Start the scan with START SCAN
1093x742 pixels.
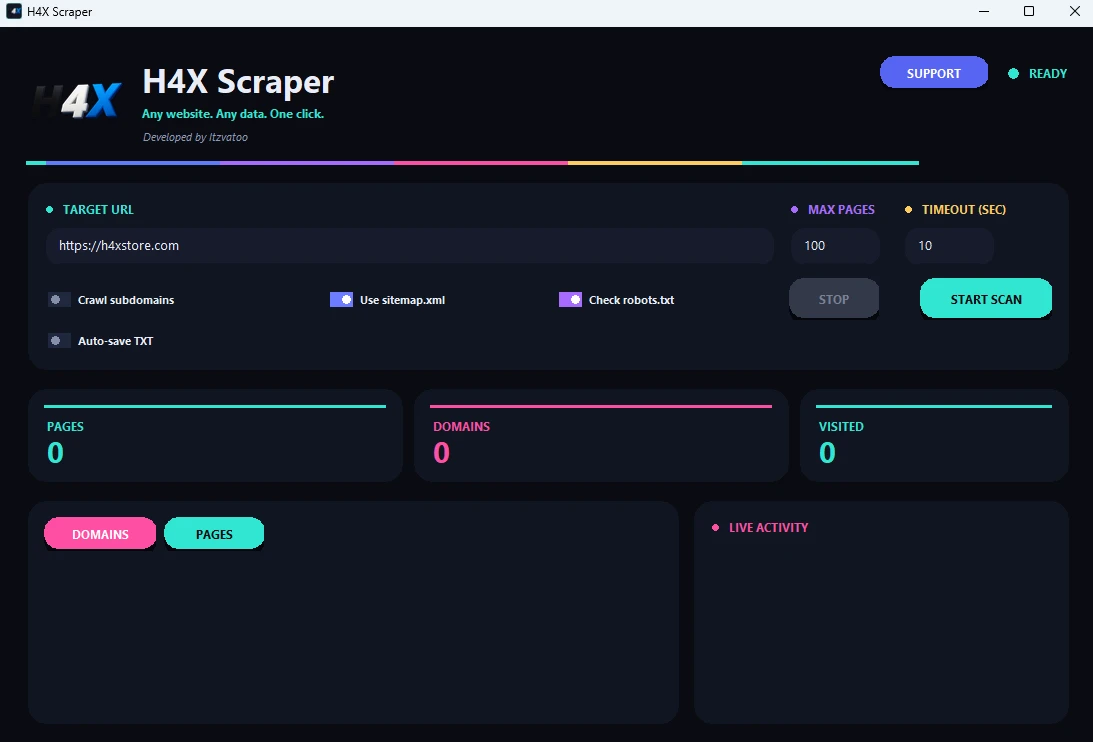[986, 298]
